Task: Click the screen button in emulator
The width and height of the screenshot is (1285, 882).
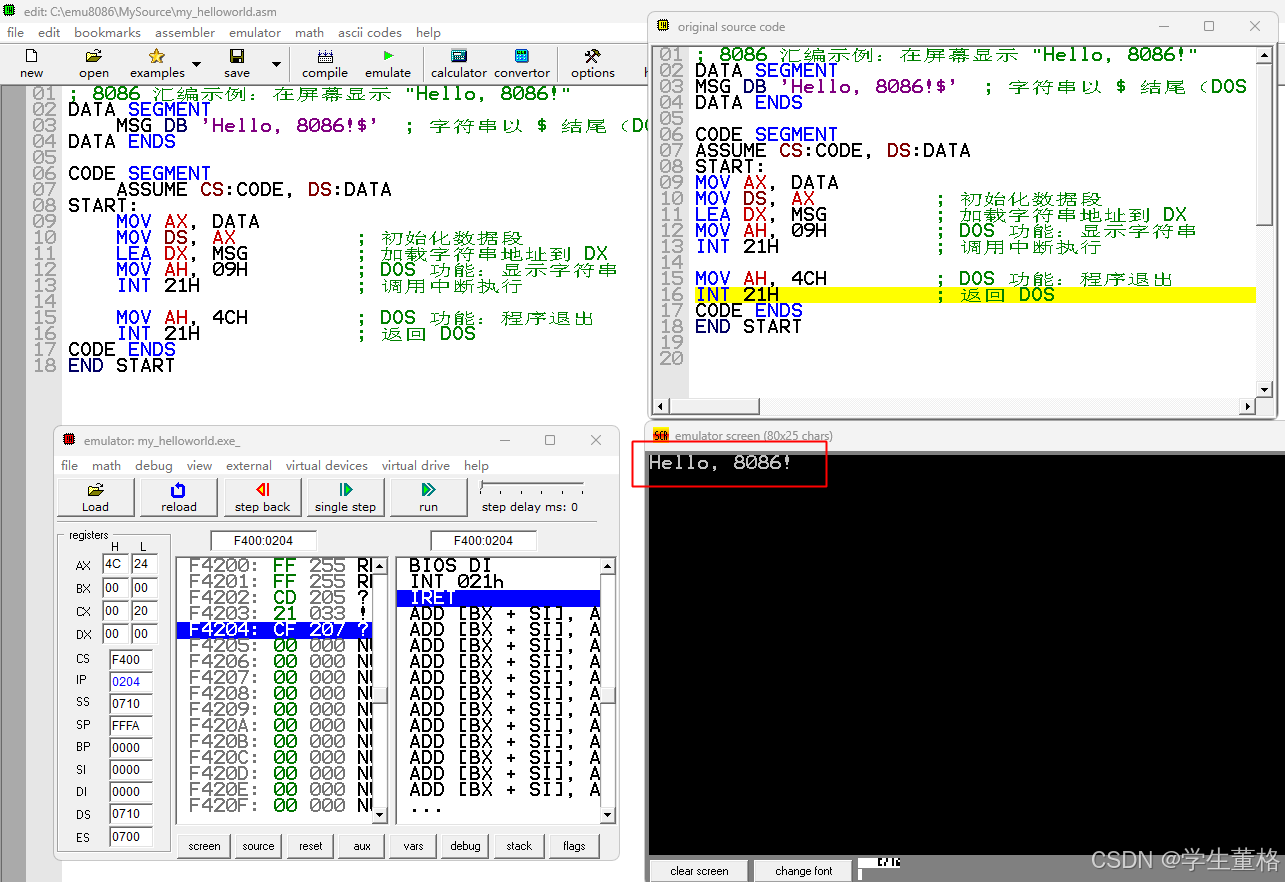Action: 204,846
